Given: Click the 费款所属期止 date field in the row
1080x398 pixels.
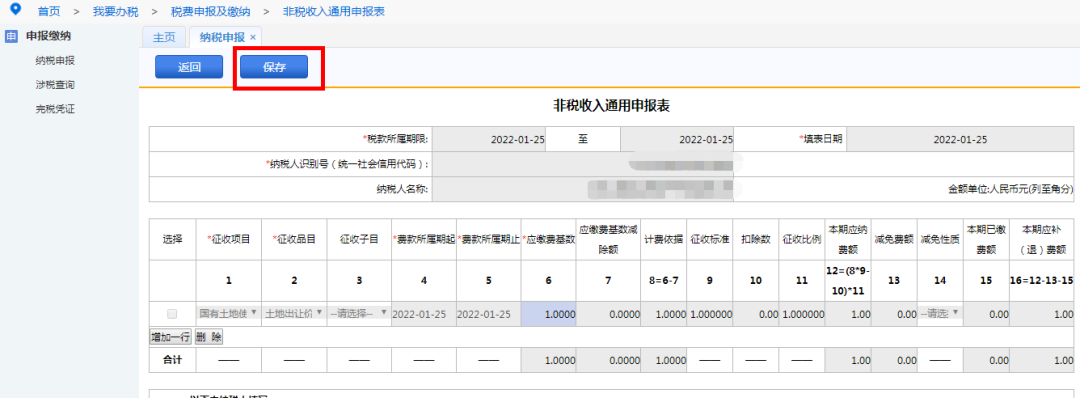Looking at the screenshot, I should pos(488,314).
